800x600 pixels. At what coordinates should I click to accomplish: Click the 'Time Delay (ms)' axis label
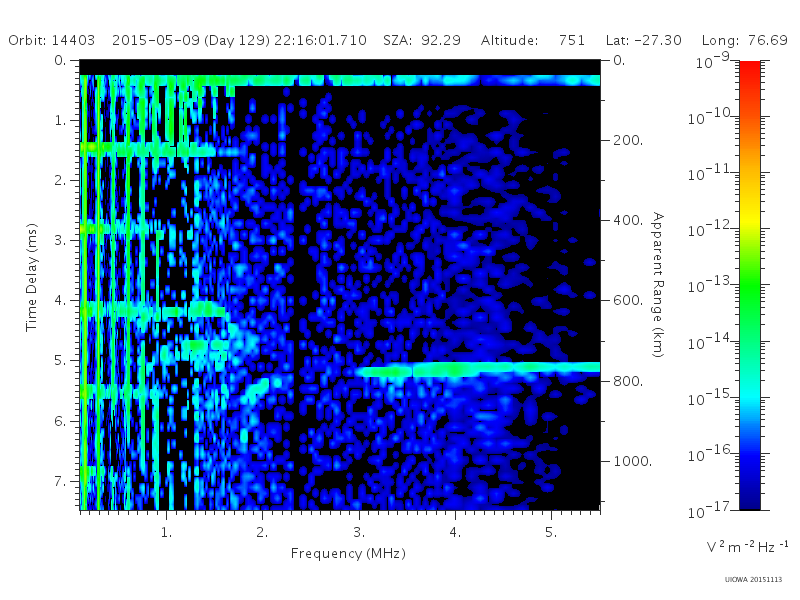32,278
